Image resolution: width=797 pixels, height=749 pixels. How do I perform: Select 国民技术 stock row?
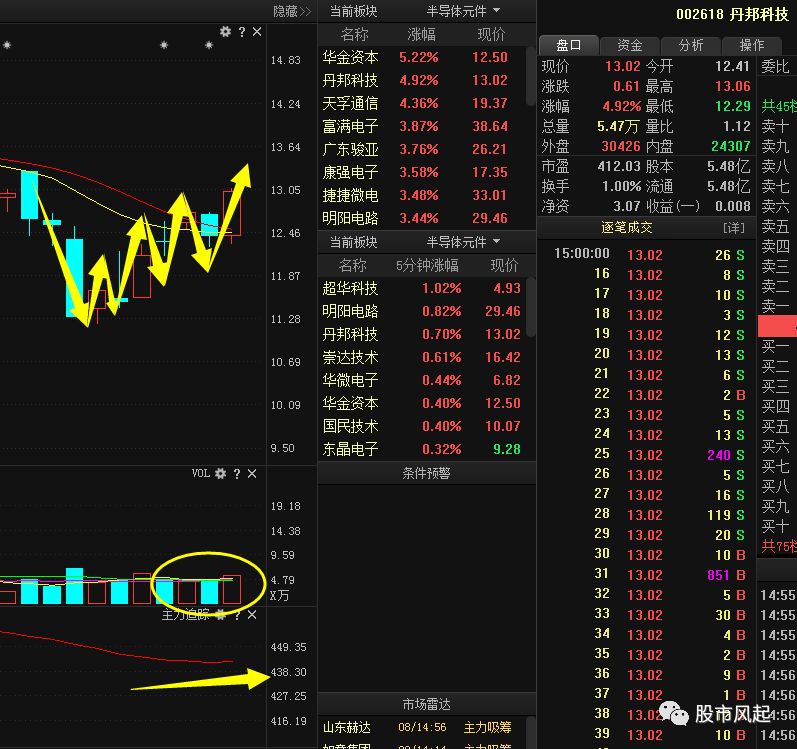[x=422, y=426]
